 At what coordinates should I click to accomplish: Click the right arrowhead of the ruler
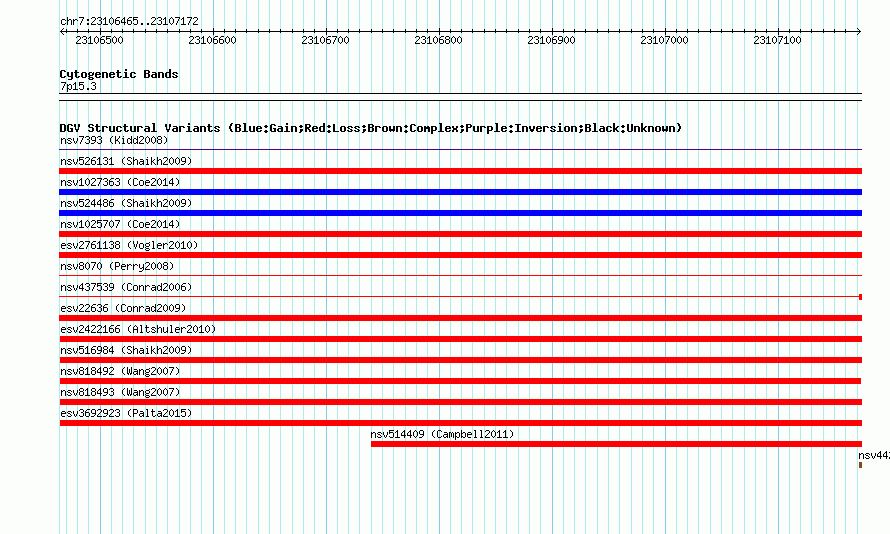(859, 32)
